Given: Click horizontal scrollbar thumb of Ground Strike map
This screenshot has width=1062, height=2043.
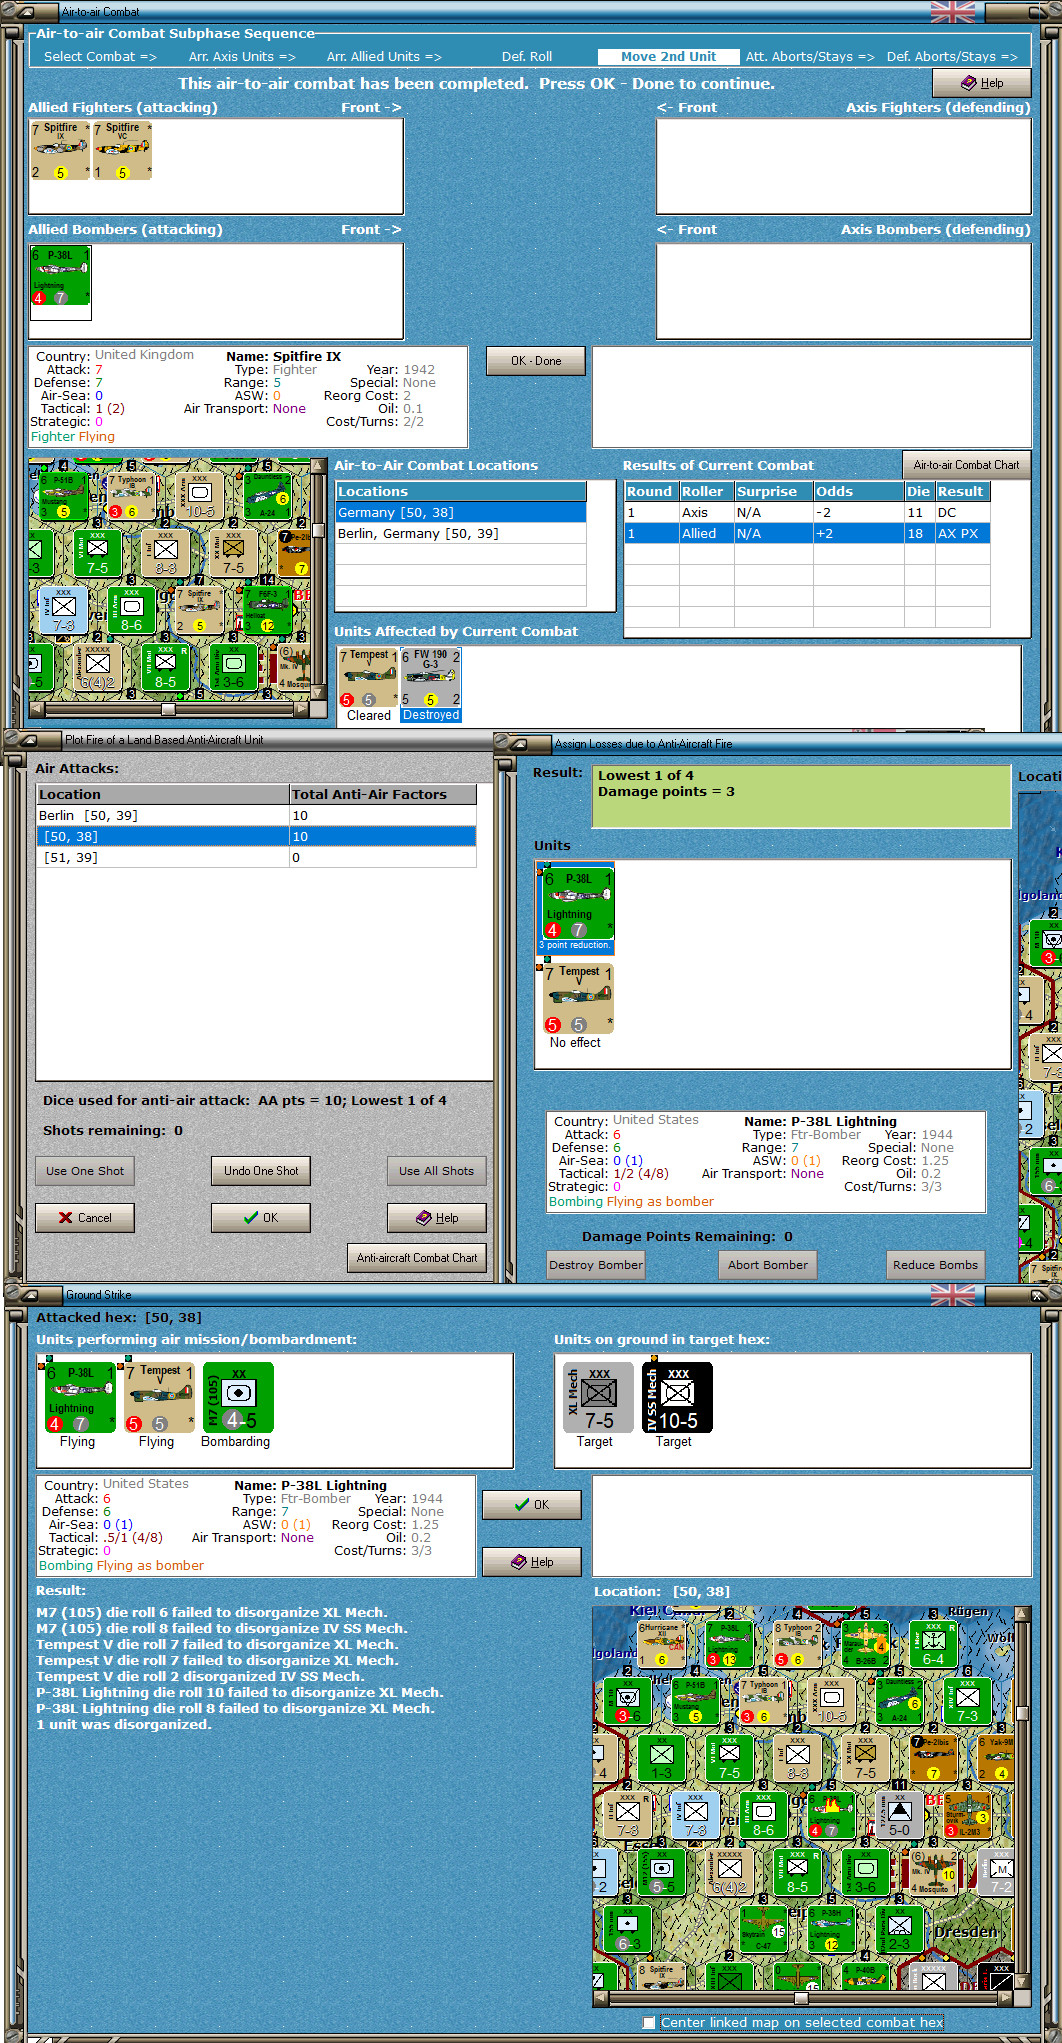Looking at the screenshot, I should (801, 1998).
